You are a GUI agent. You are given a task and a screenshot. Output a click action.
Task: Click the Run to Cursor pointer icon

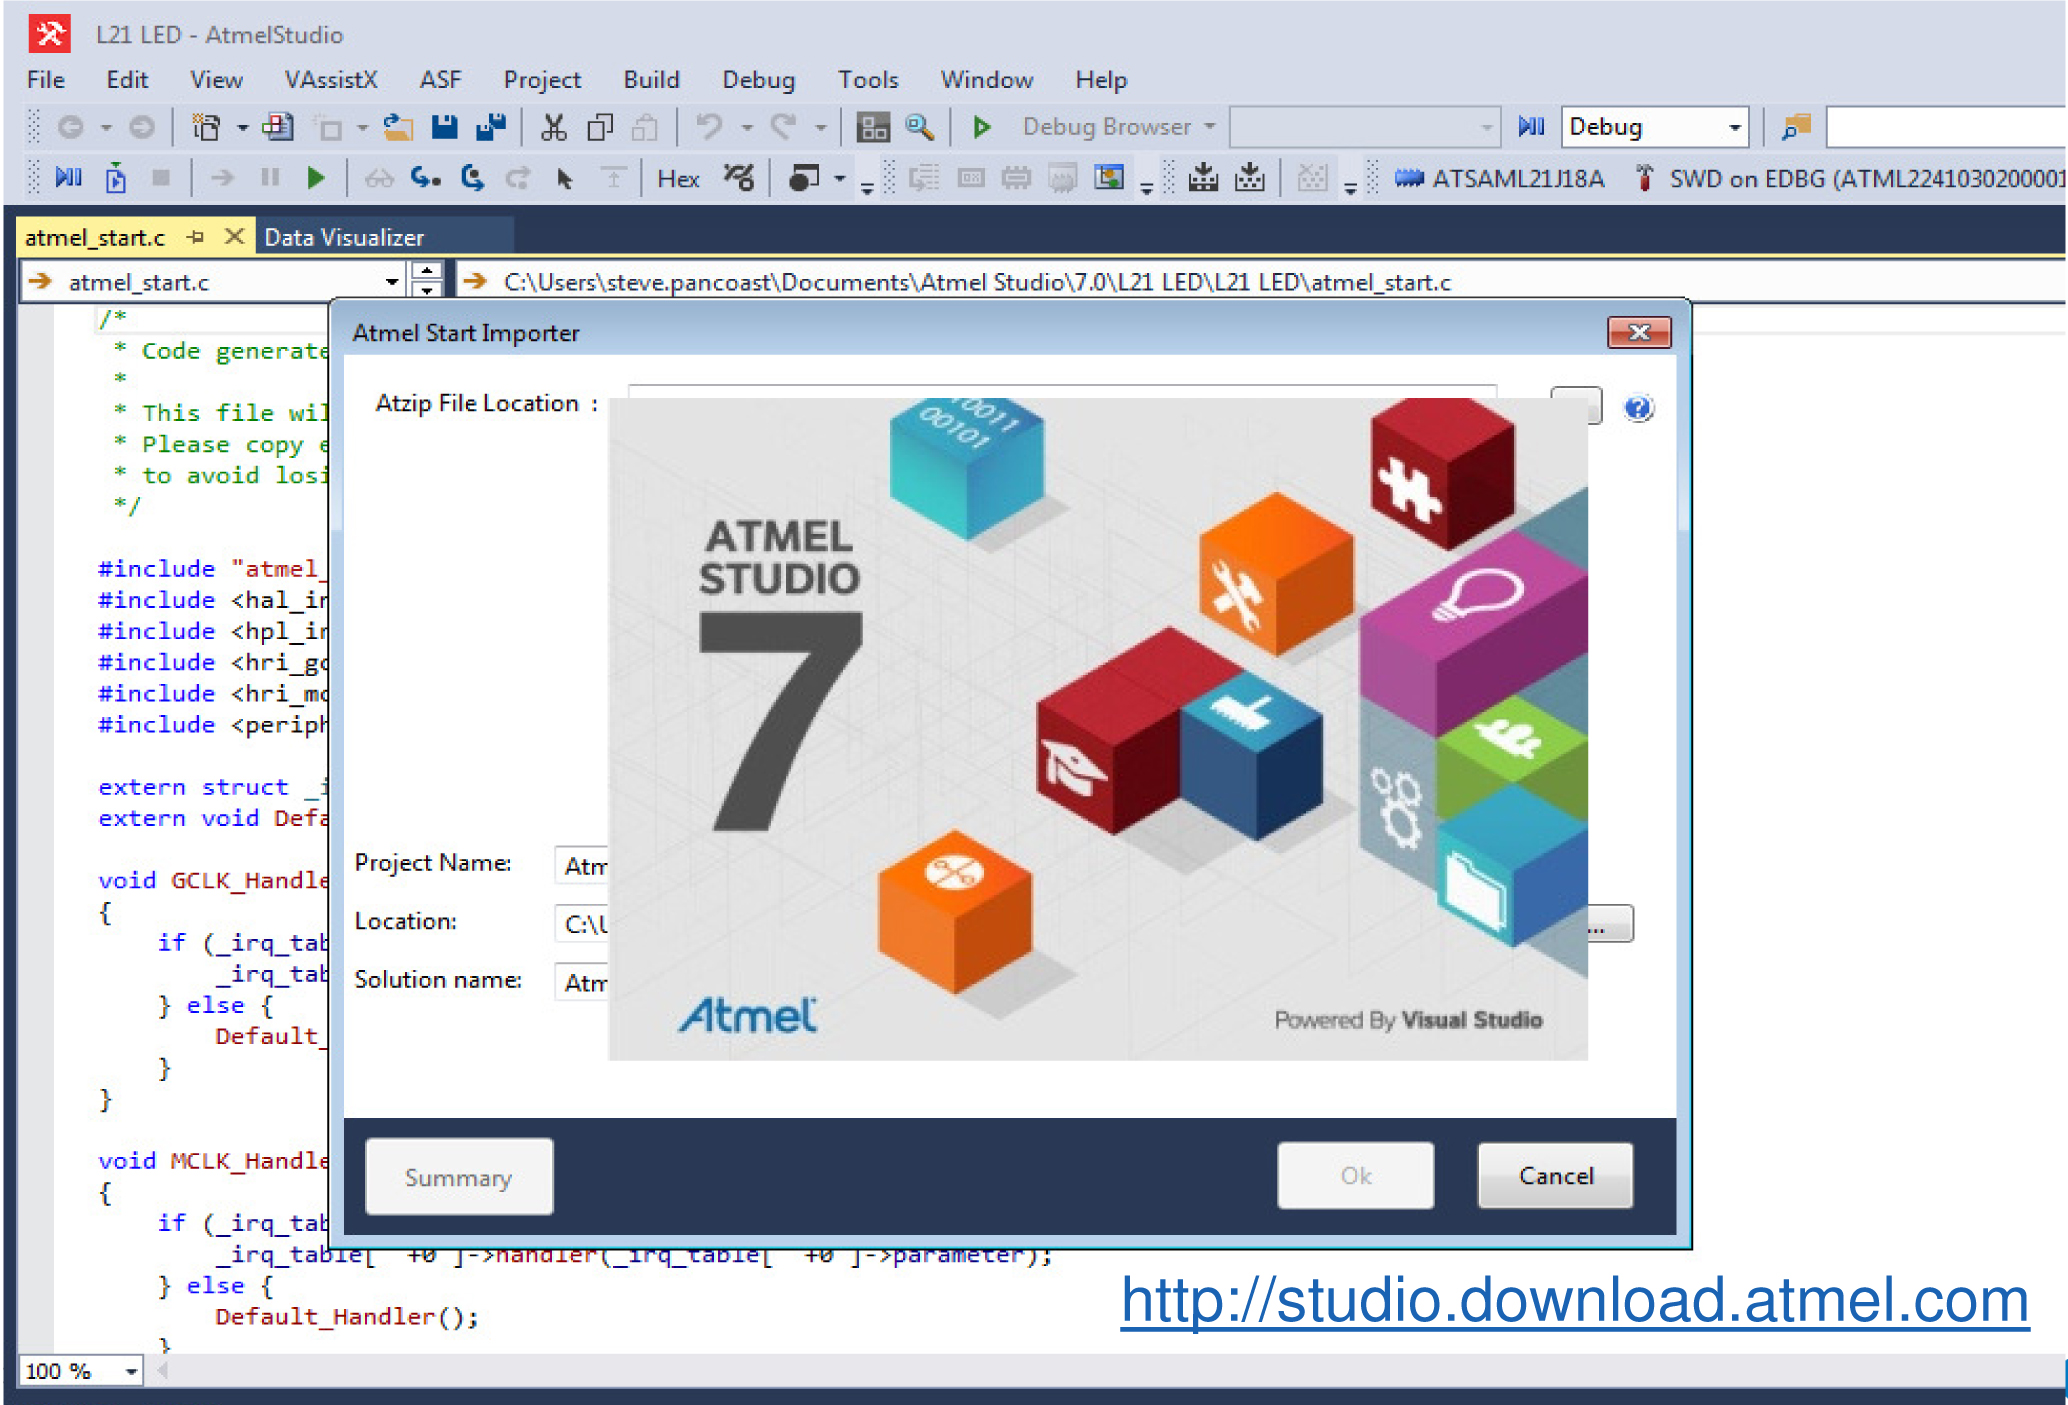pos(564,178)
